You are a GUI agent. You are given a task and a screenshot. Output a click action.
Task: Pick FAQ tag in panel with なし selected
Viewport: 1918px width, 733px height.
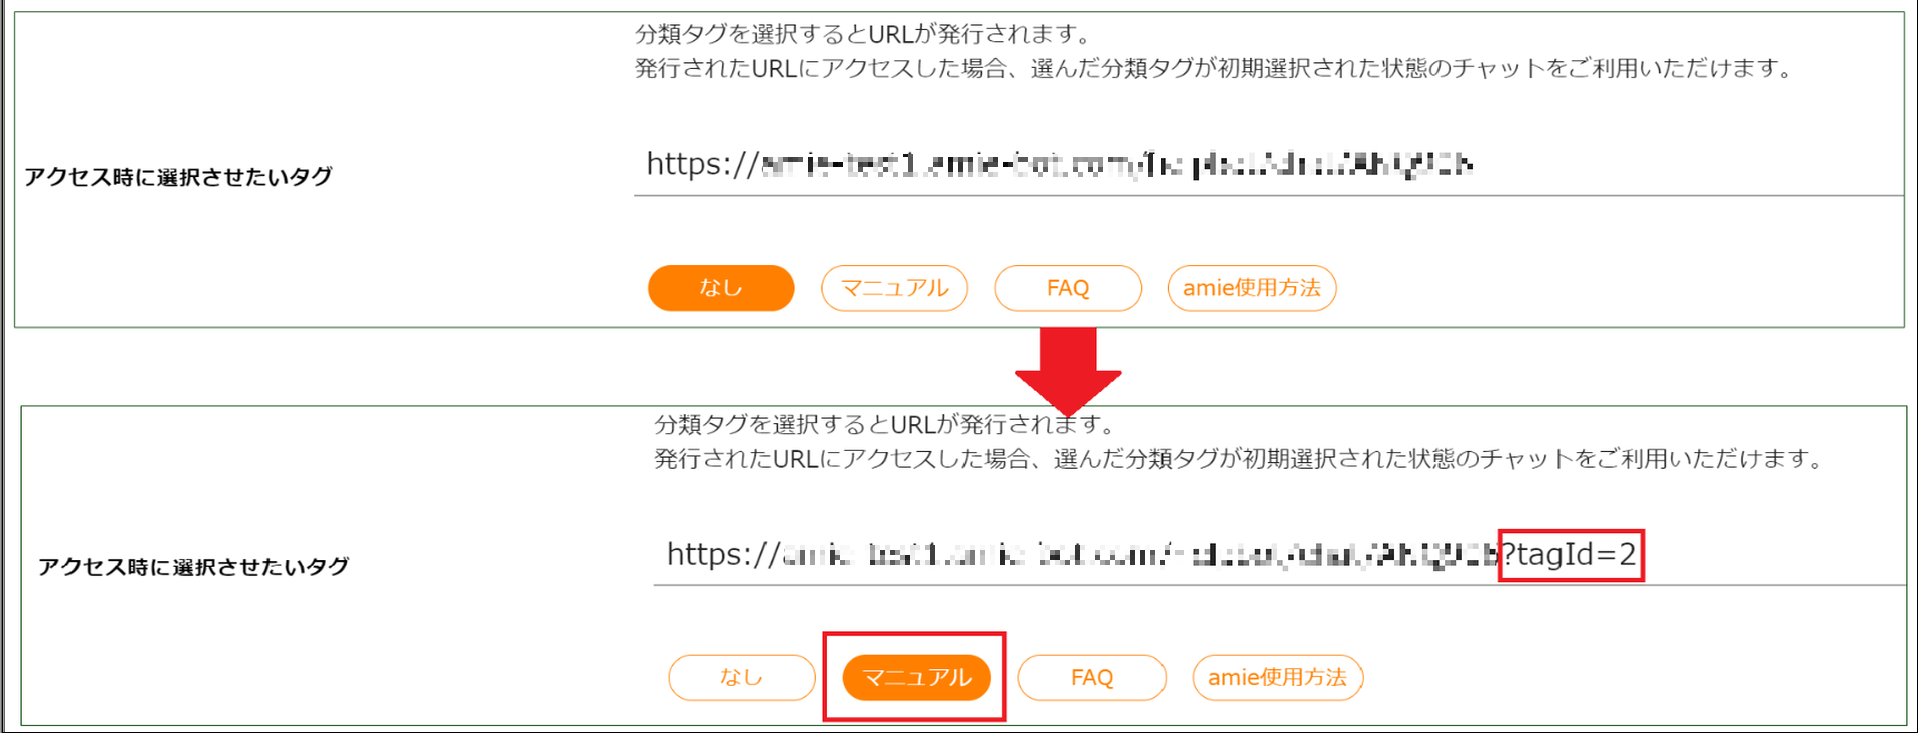[1068, 288]
